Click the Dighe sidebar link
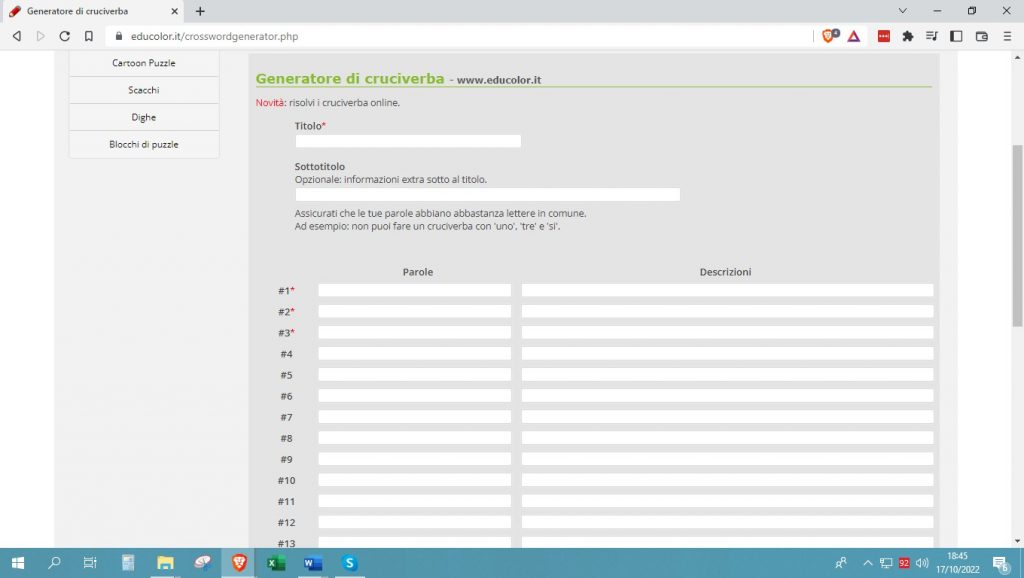Image resolution: width=1024 pixels, height=578 pixels. point(144,117)
